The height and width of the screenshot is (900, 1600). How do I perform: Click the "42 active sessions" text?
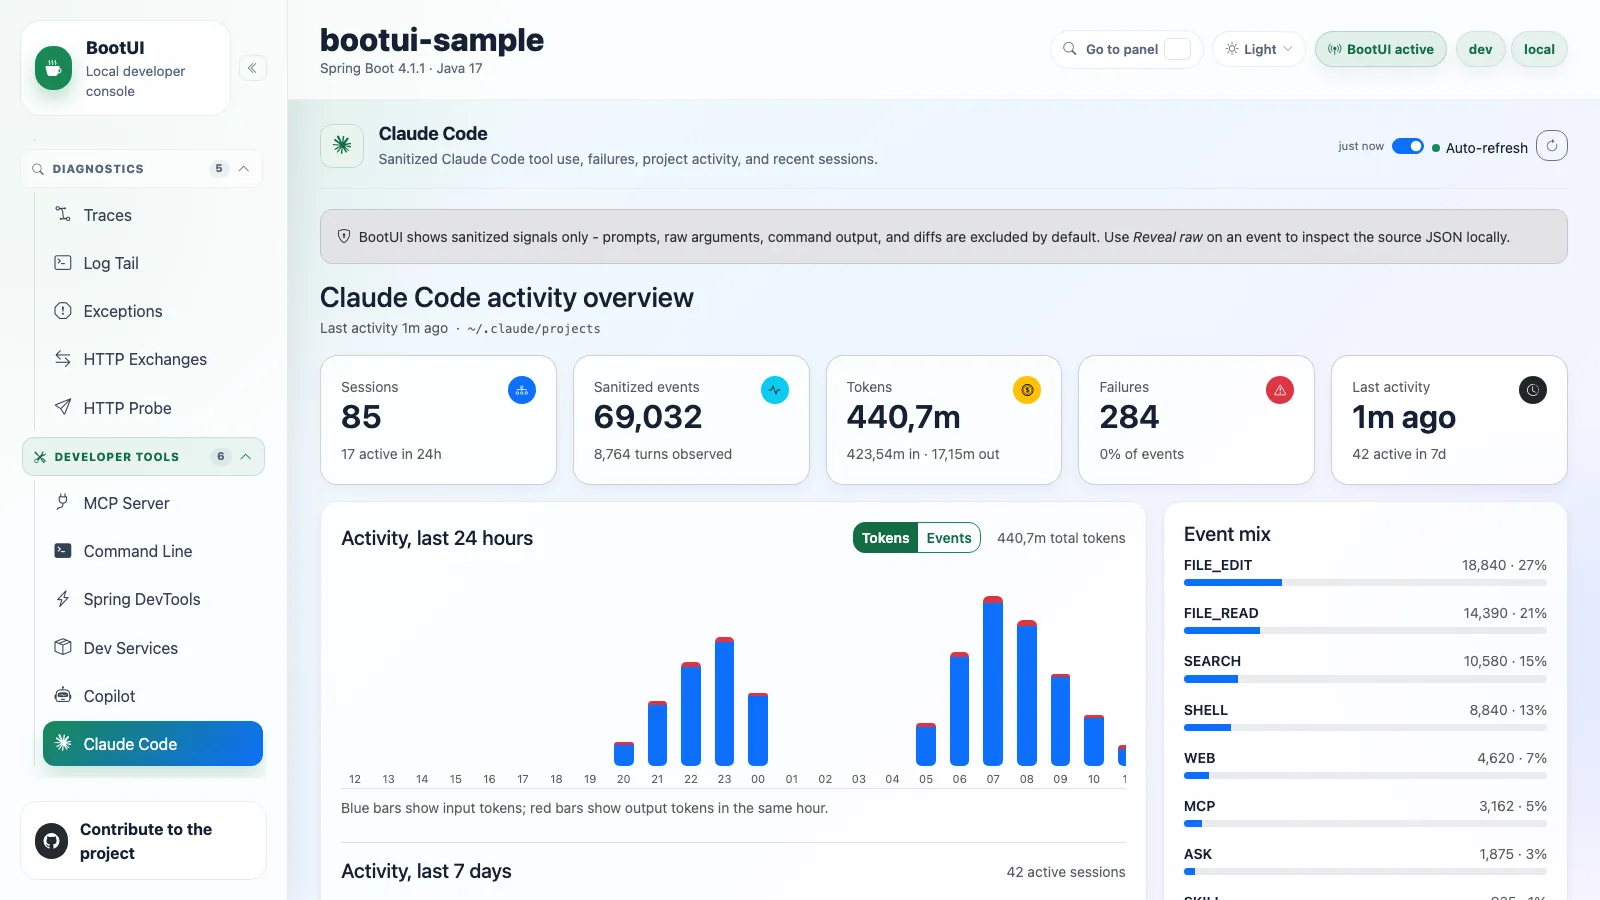(1066, 872)
